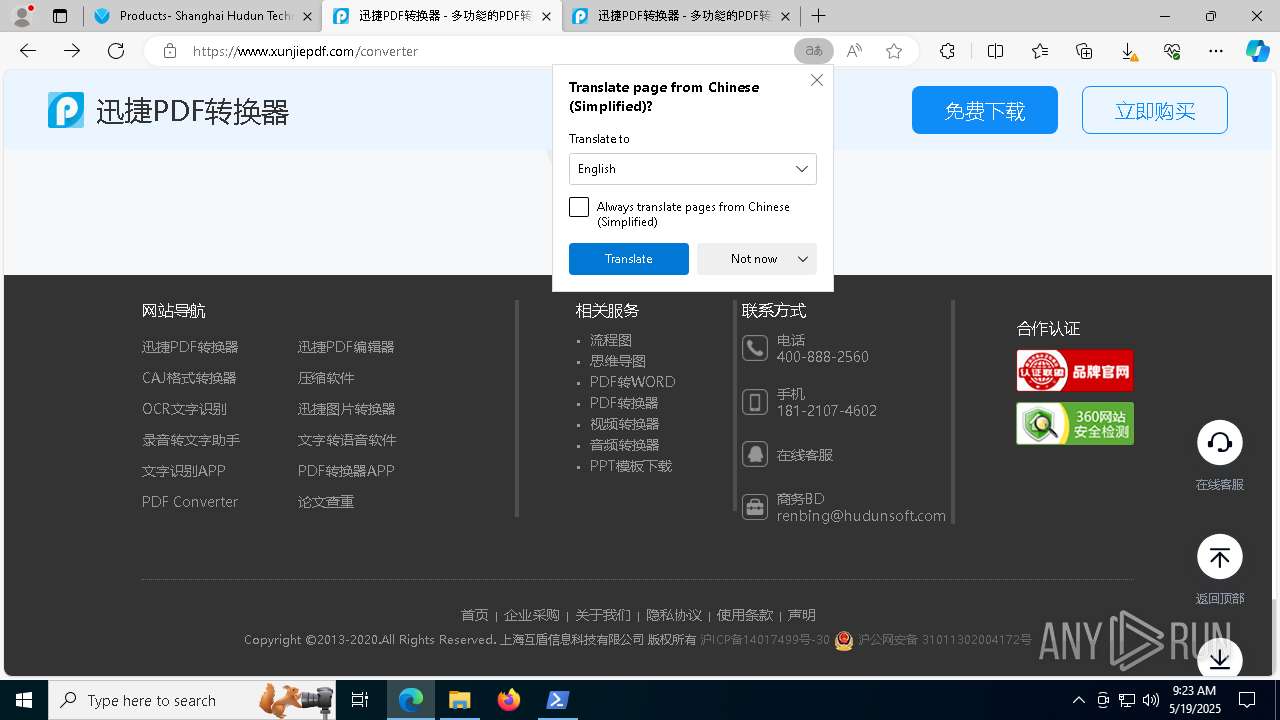Add page to favorites with star icon
Image resolution: width=1280 pixels, height=720 pixels.
tap(894, 51)
